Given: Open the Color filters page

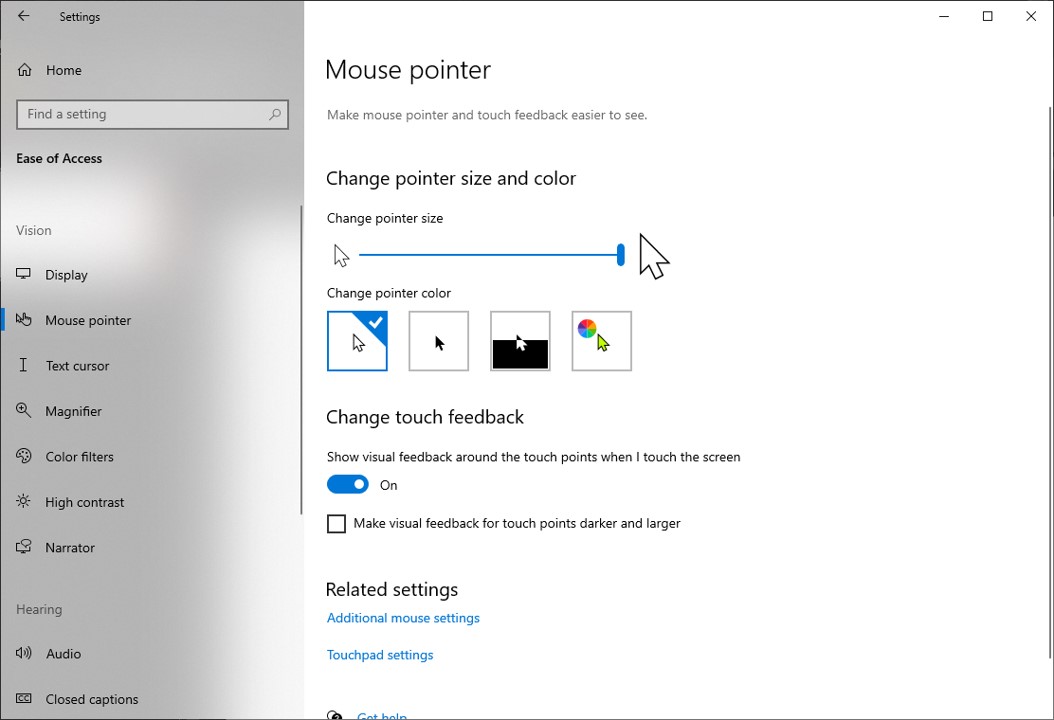Looking at the screenshot, I should click(79, 457).
